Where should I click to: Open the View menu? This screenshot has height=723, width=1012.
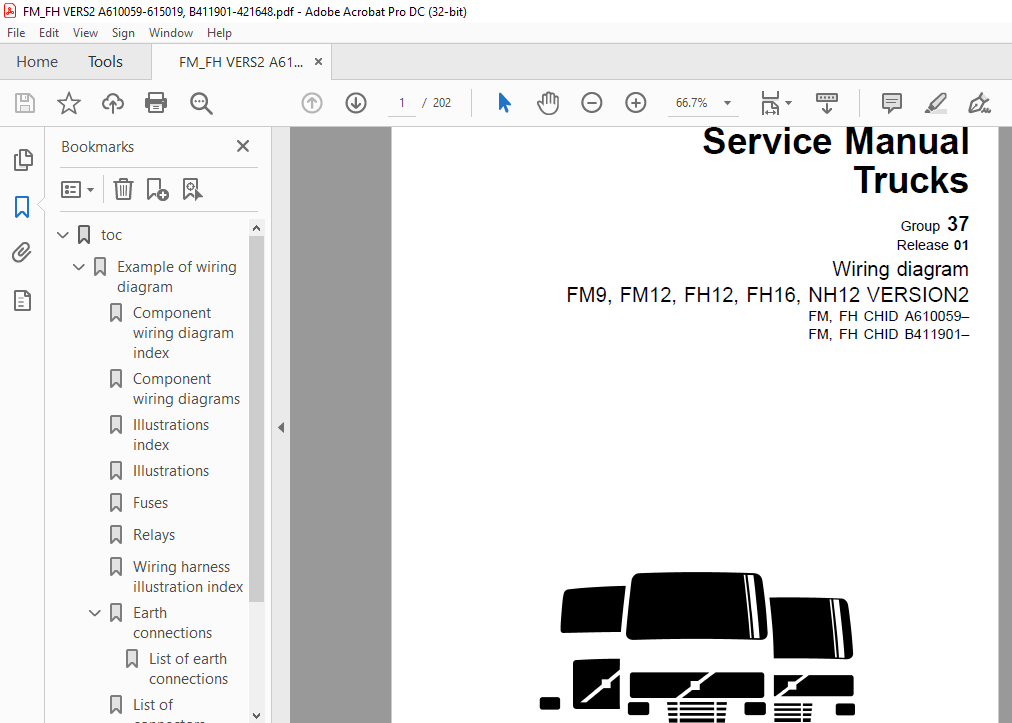(85, 33)
